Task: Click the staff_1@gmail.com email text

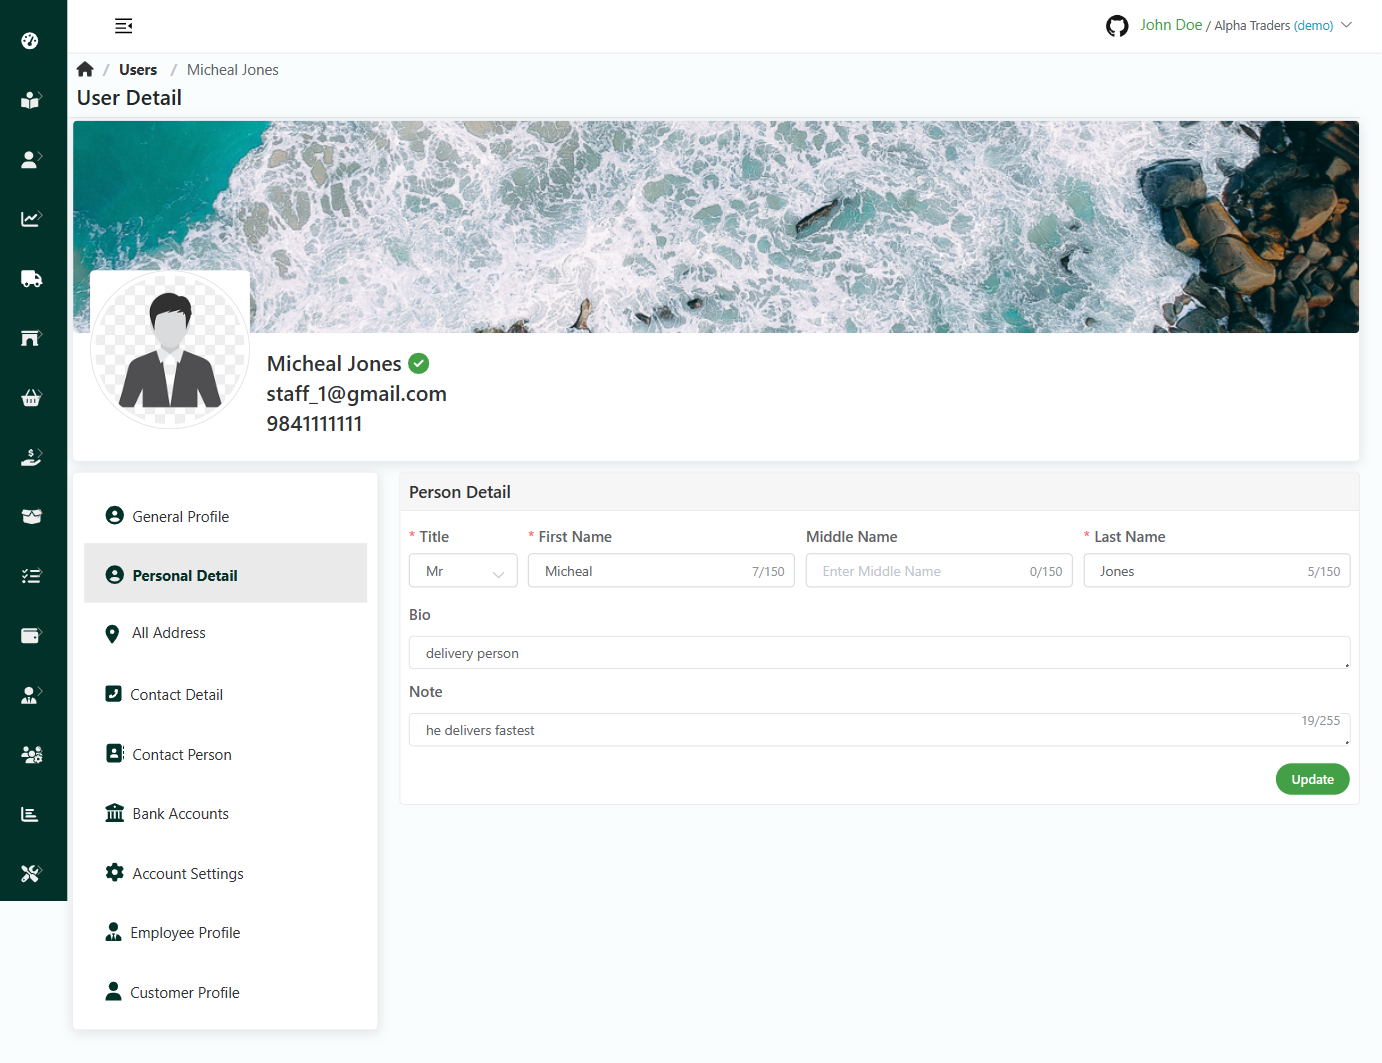Action: 357,394
